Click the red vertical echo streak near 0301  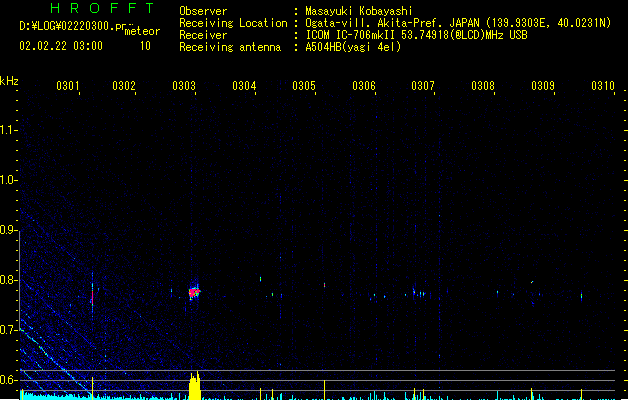click(93, 297)
